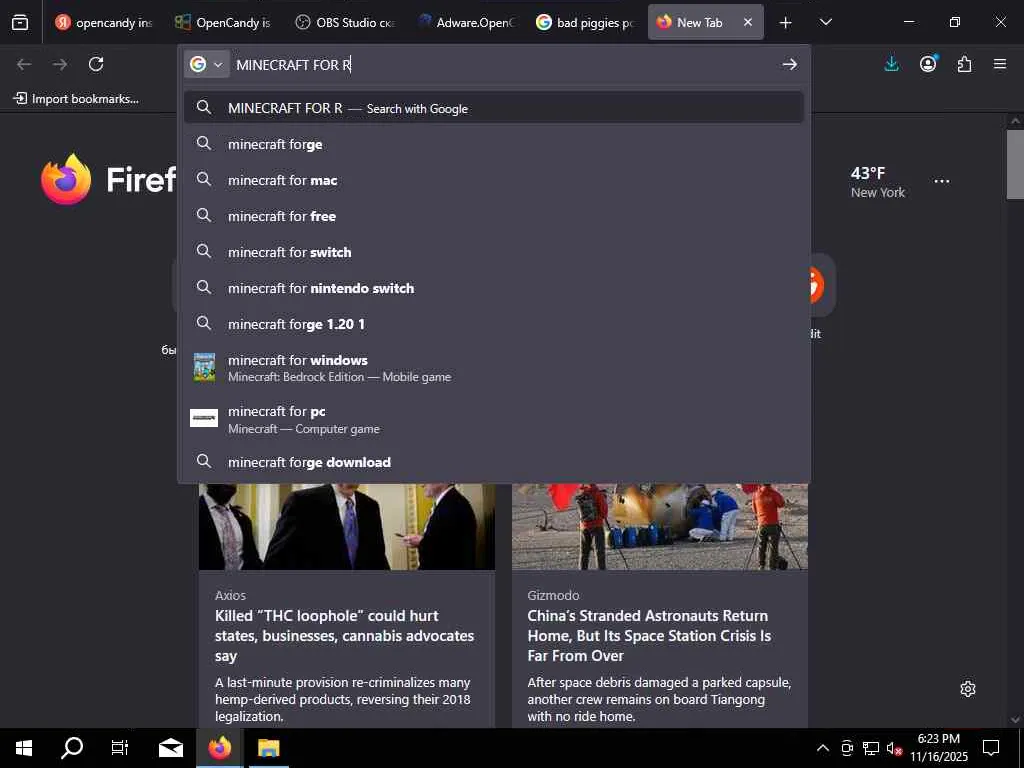Screen dimensions: 1024x768
Task: Click the network tray icon
Action: pyautogui.click(x=871, y=748)
